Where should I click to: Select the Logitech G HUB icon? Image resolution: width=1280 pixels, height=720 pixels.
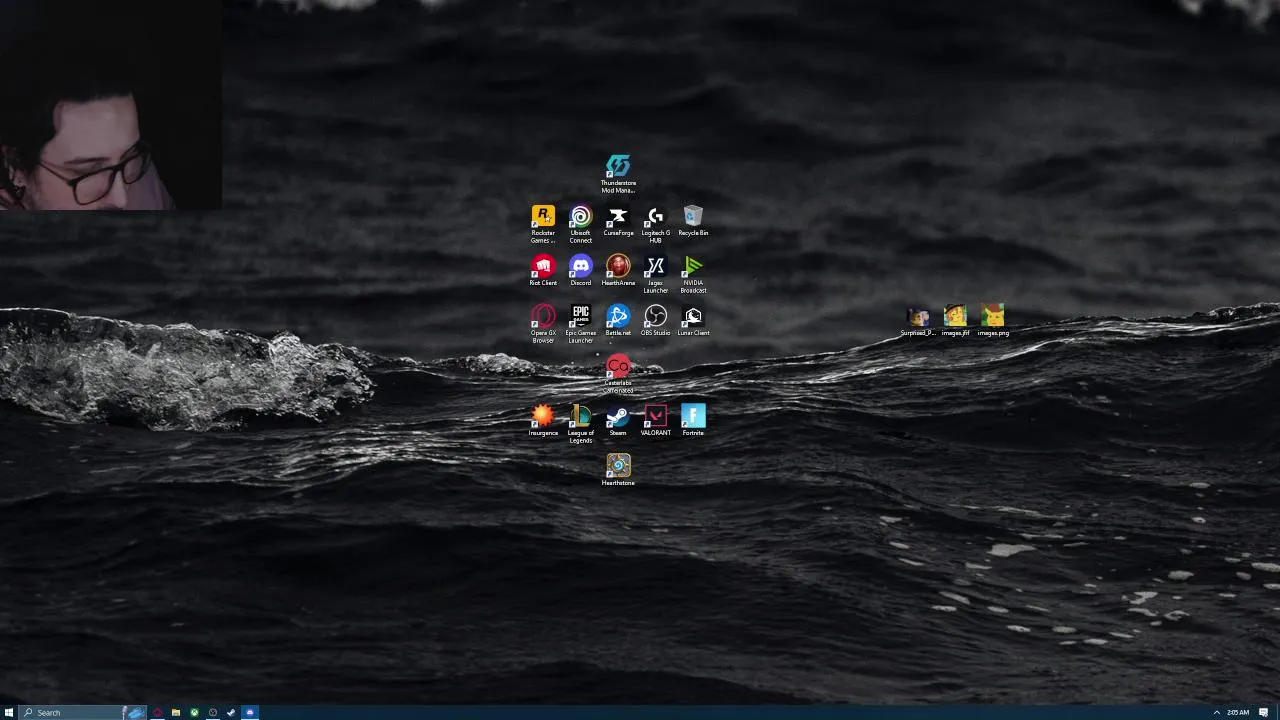click(x=655, y=224)
